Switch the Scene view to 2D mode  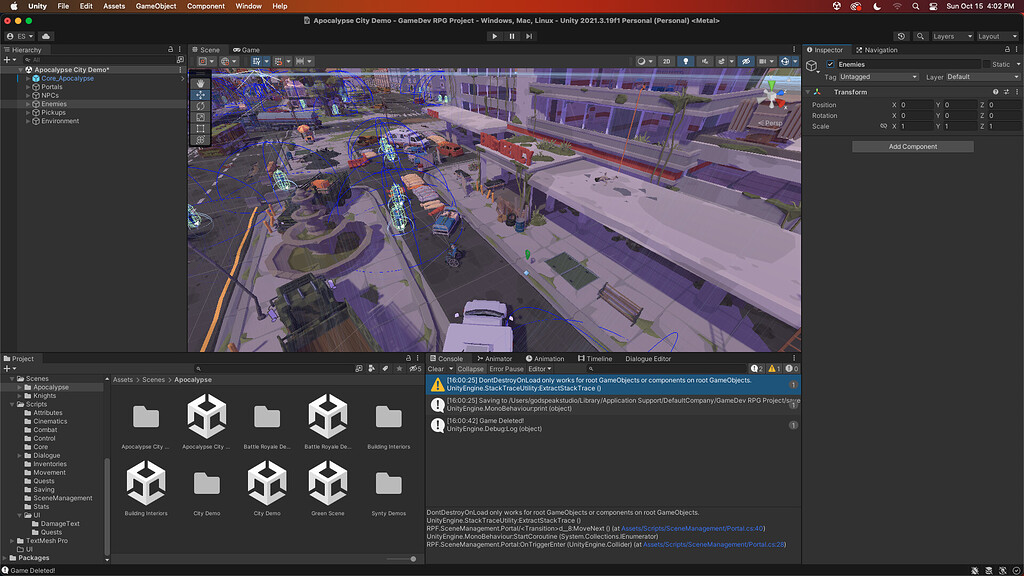667,61
